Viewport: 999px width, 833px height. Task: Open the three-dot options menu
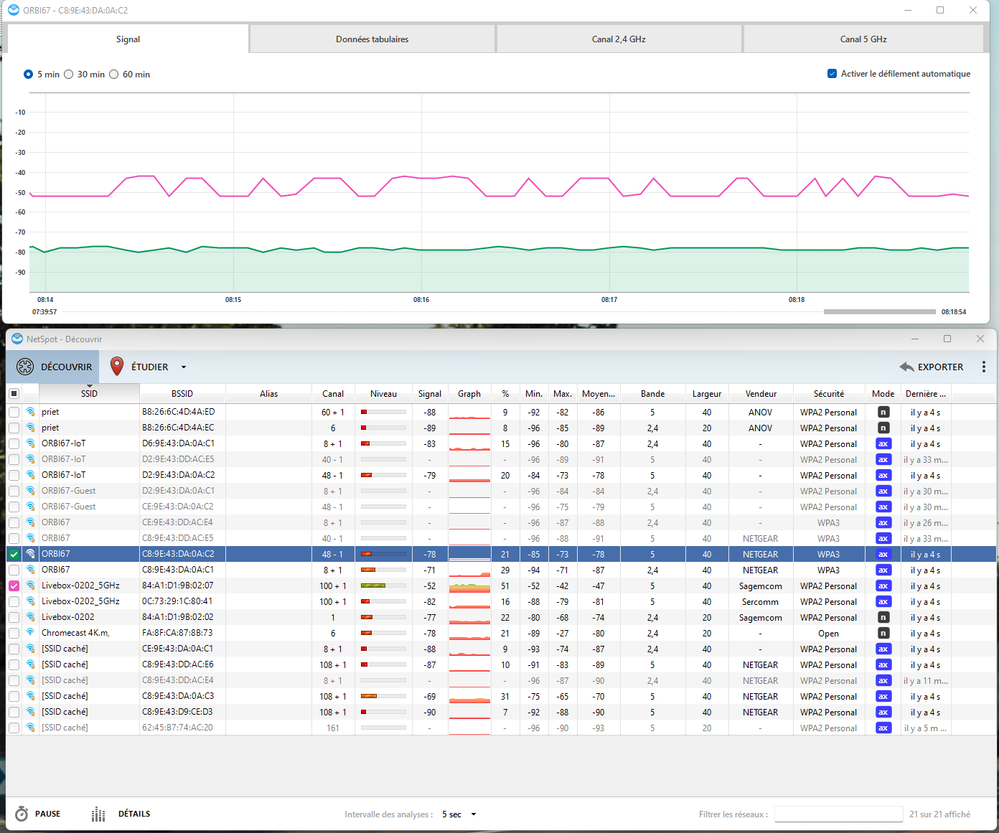click(983, 367)
